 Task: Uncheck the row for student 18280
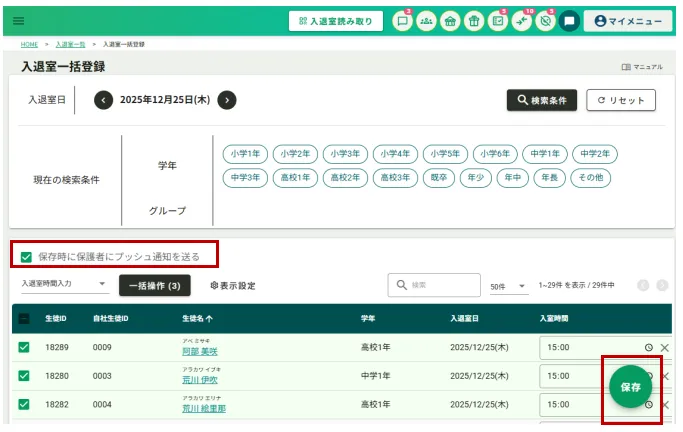[x=25, y=376]
